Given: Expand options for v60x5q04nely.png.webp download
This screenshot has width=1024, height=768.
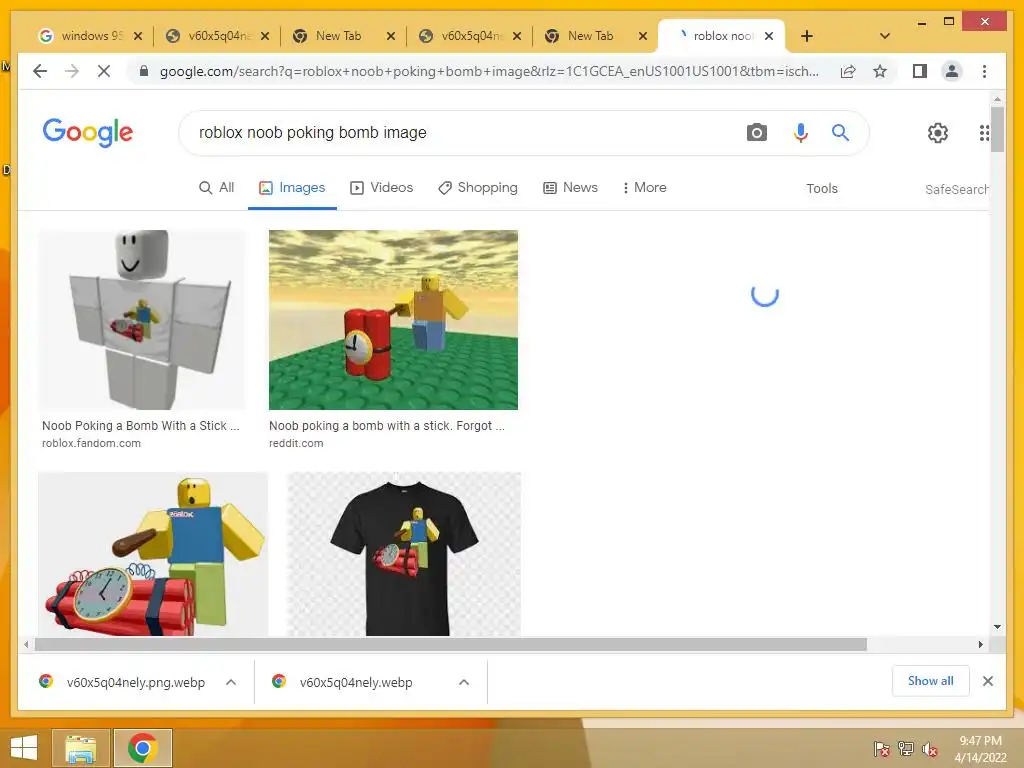Looking at the screenshot, I should coord(231,682).
